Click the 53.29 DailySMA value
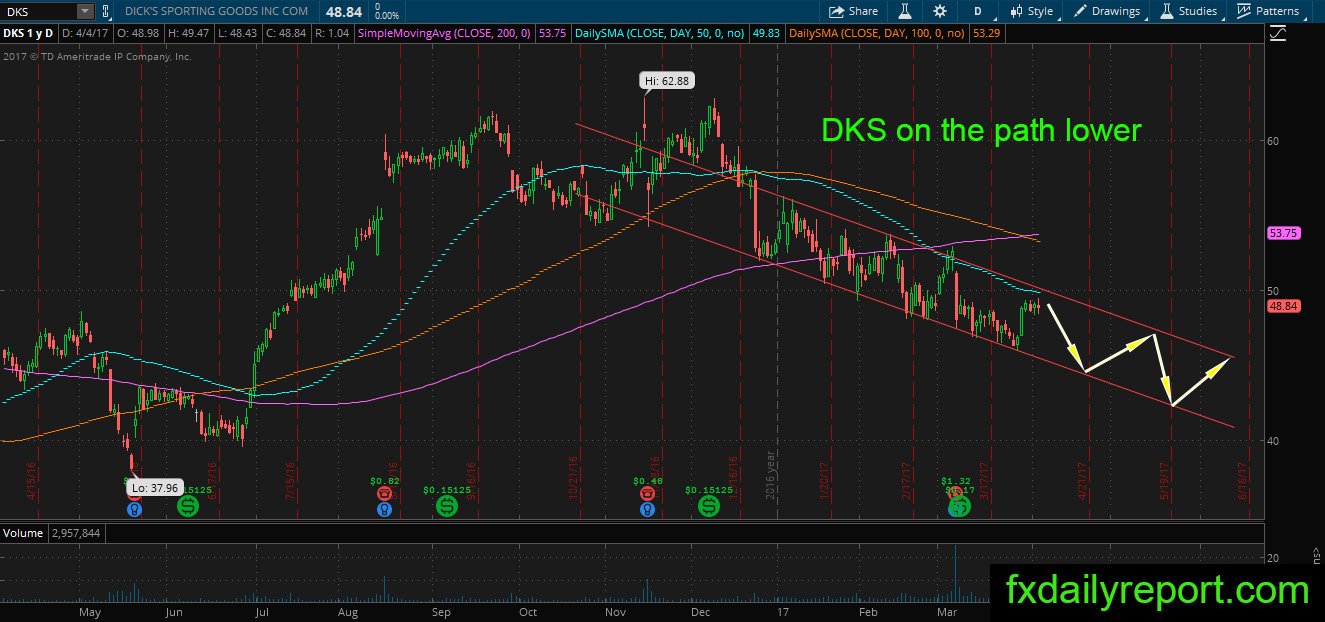1325x622 pixels. click(986, 33)
